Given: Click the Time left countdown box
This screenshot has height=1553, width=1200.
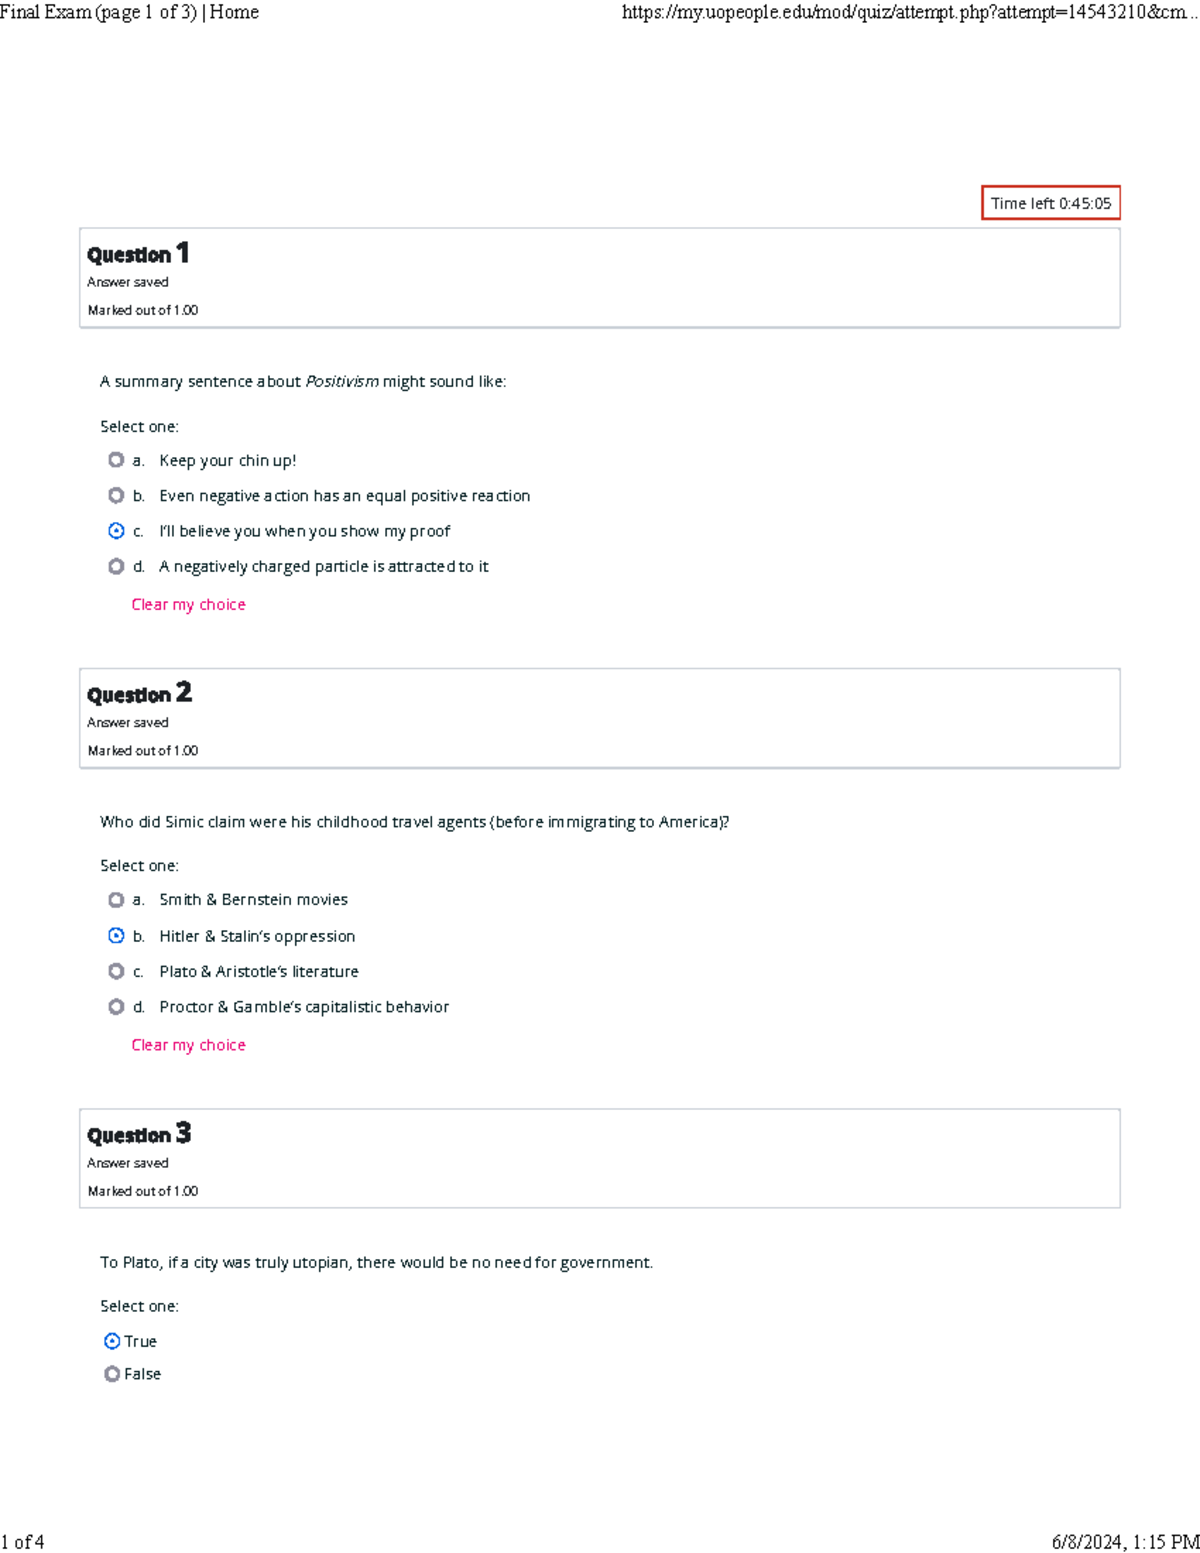Looking at the screenshot, I should coord(1050,203).
